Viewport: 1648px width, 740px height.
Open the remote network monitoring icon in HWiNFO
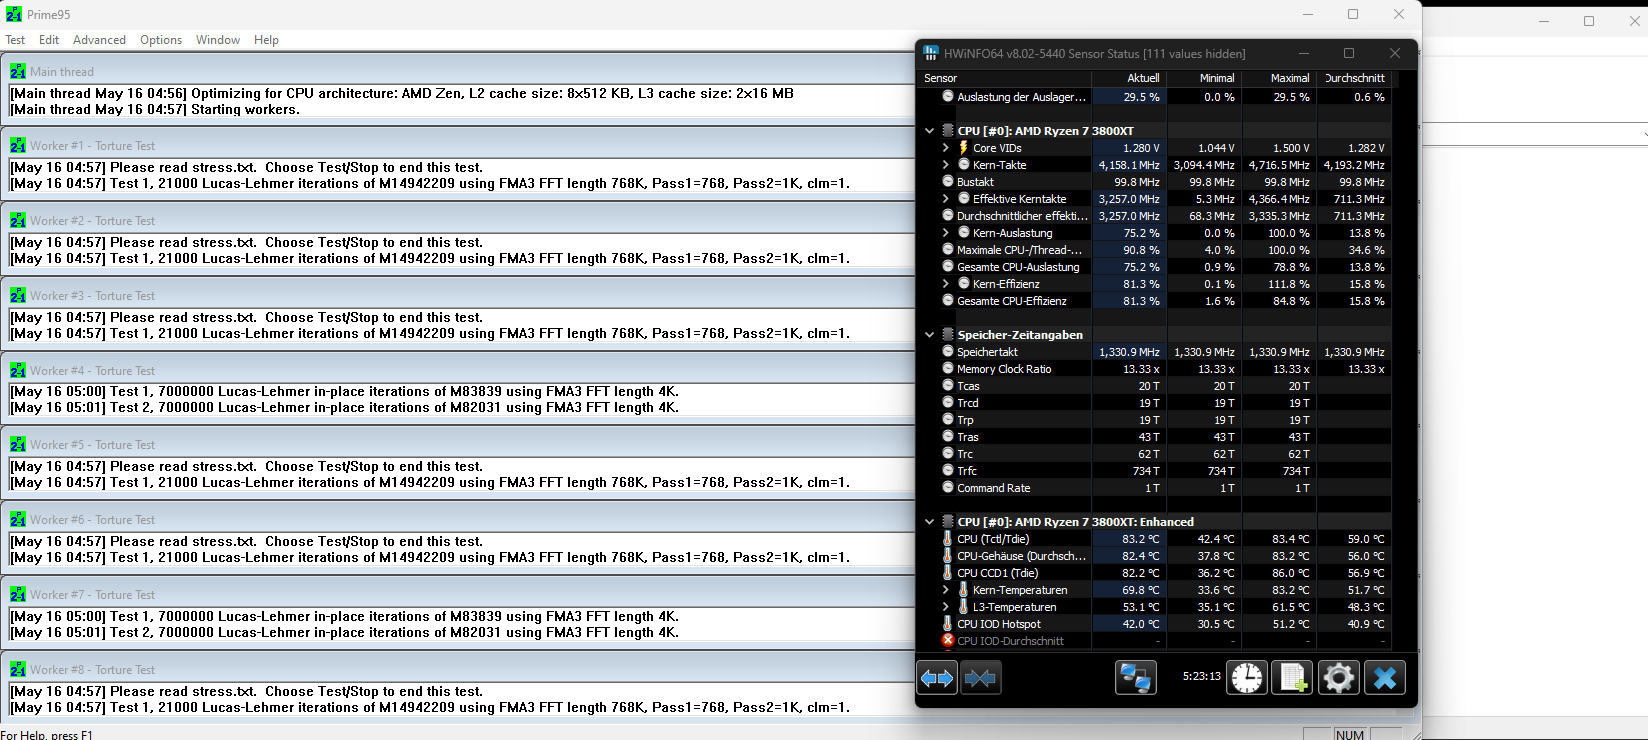coord(1136,678)
